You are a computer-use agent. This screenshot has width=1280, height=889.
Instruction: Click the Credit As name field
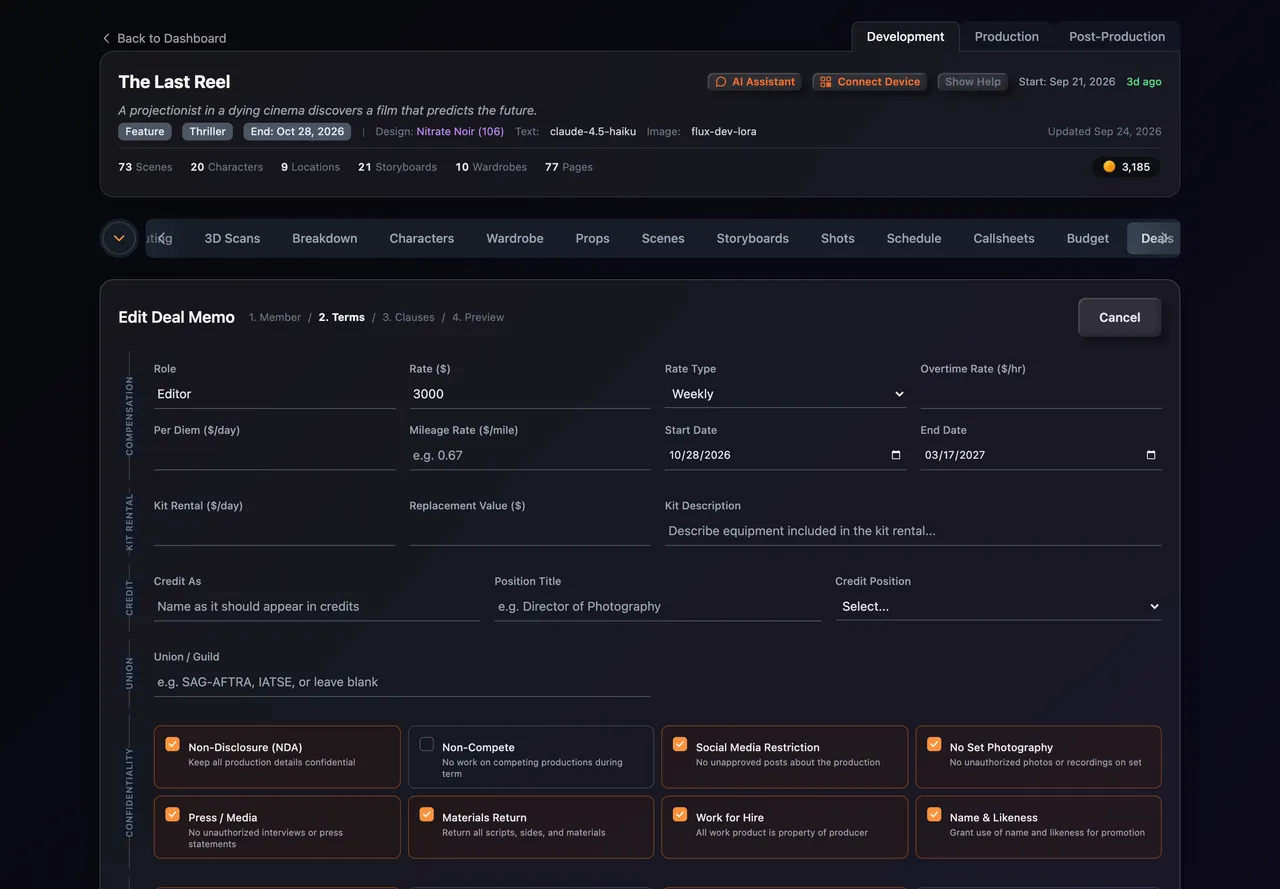(317, 606)
